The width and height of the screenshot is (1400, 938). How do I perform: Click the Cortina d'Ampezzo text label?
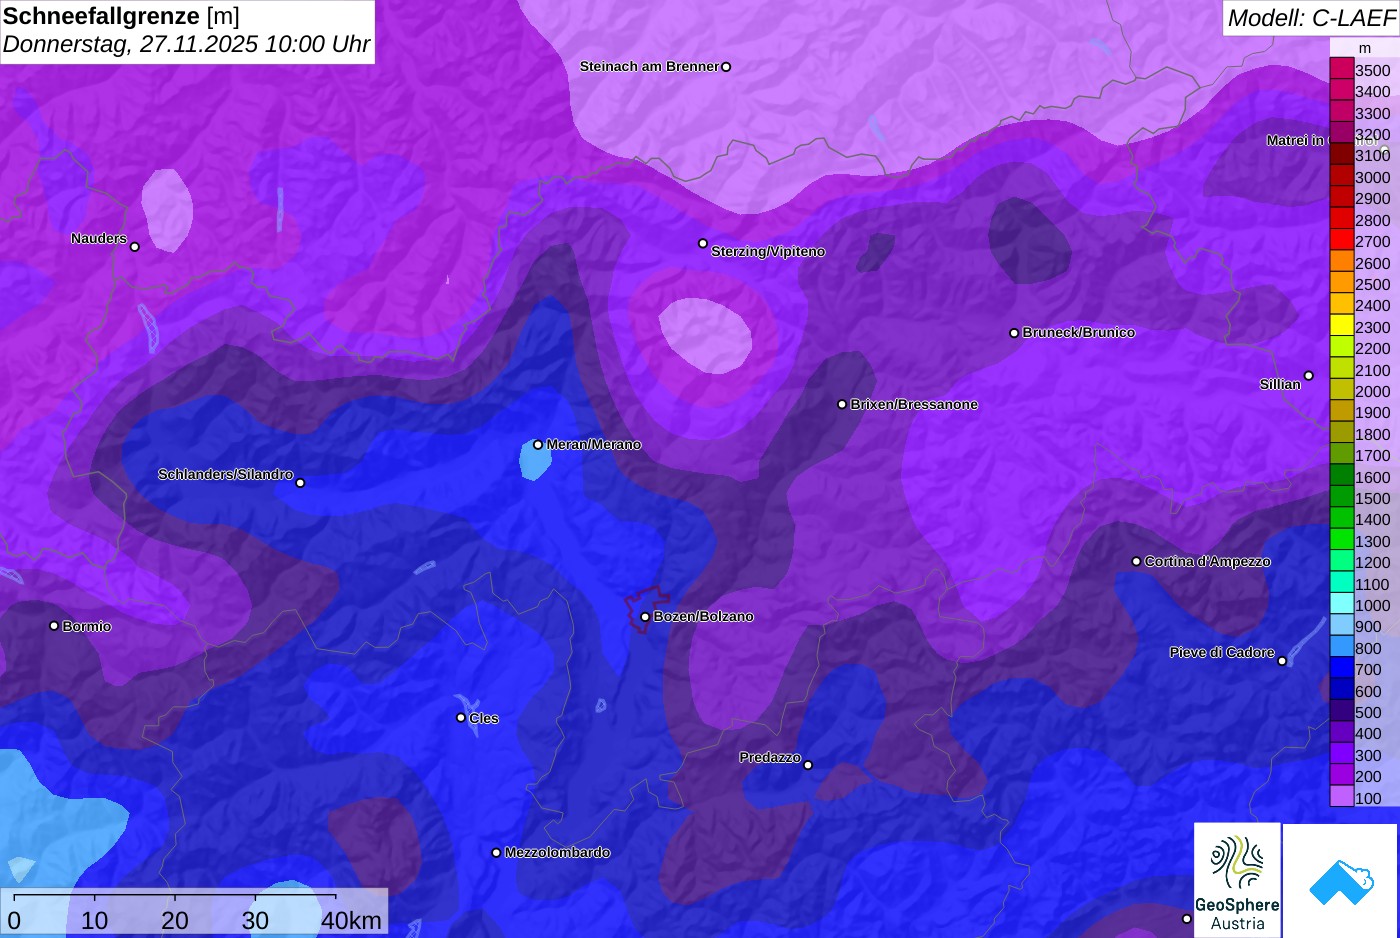coord(1208,561)
